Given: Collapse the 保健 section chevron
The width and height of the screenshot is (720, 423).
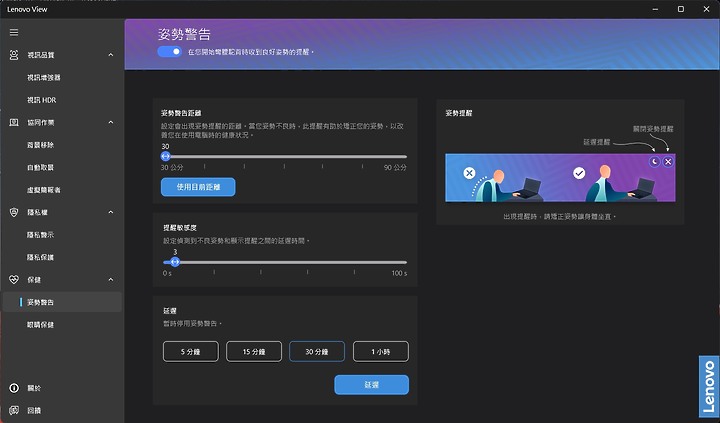Looking at the screenshot, I should point(111,280).
